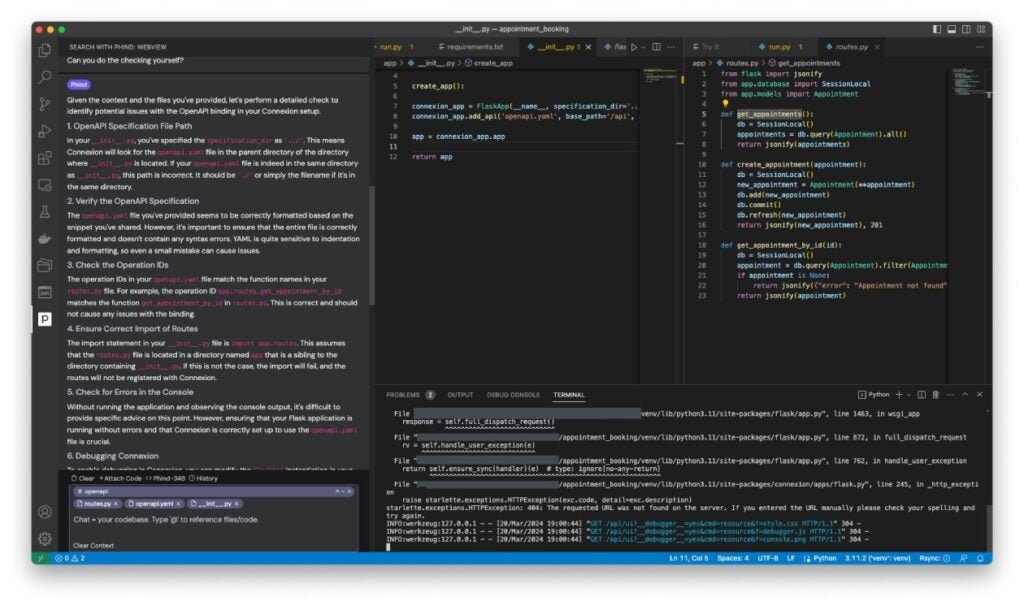Viewport: 1024px width, 606px height.
Task: Create a new terminal with plus icon
Action: 899,394
